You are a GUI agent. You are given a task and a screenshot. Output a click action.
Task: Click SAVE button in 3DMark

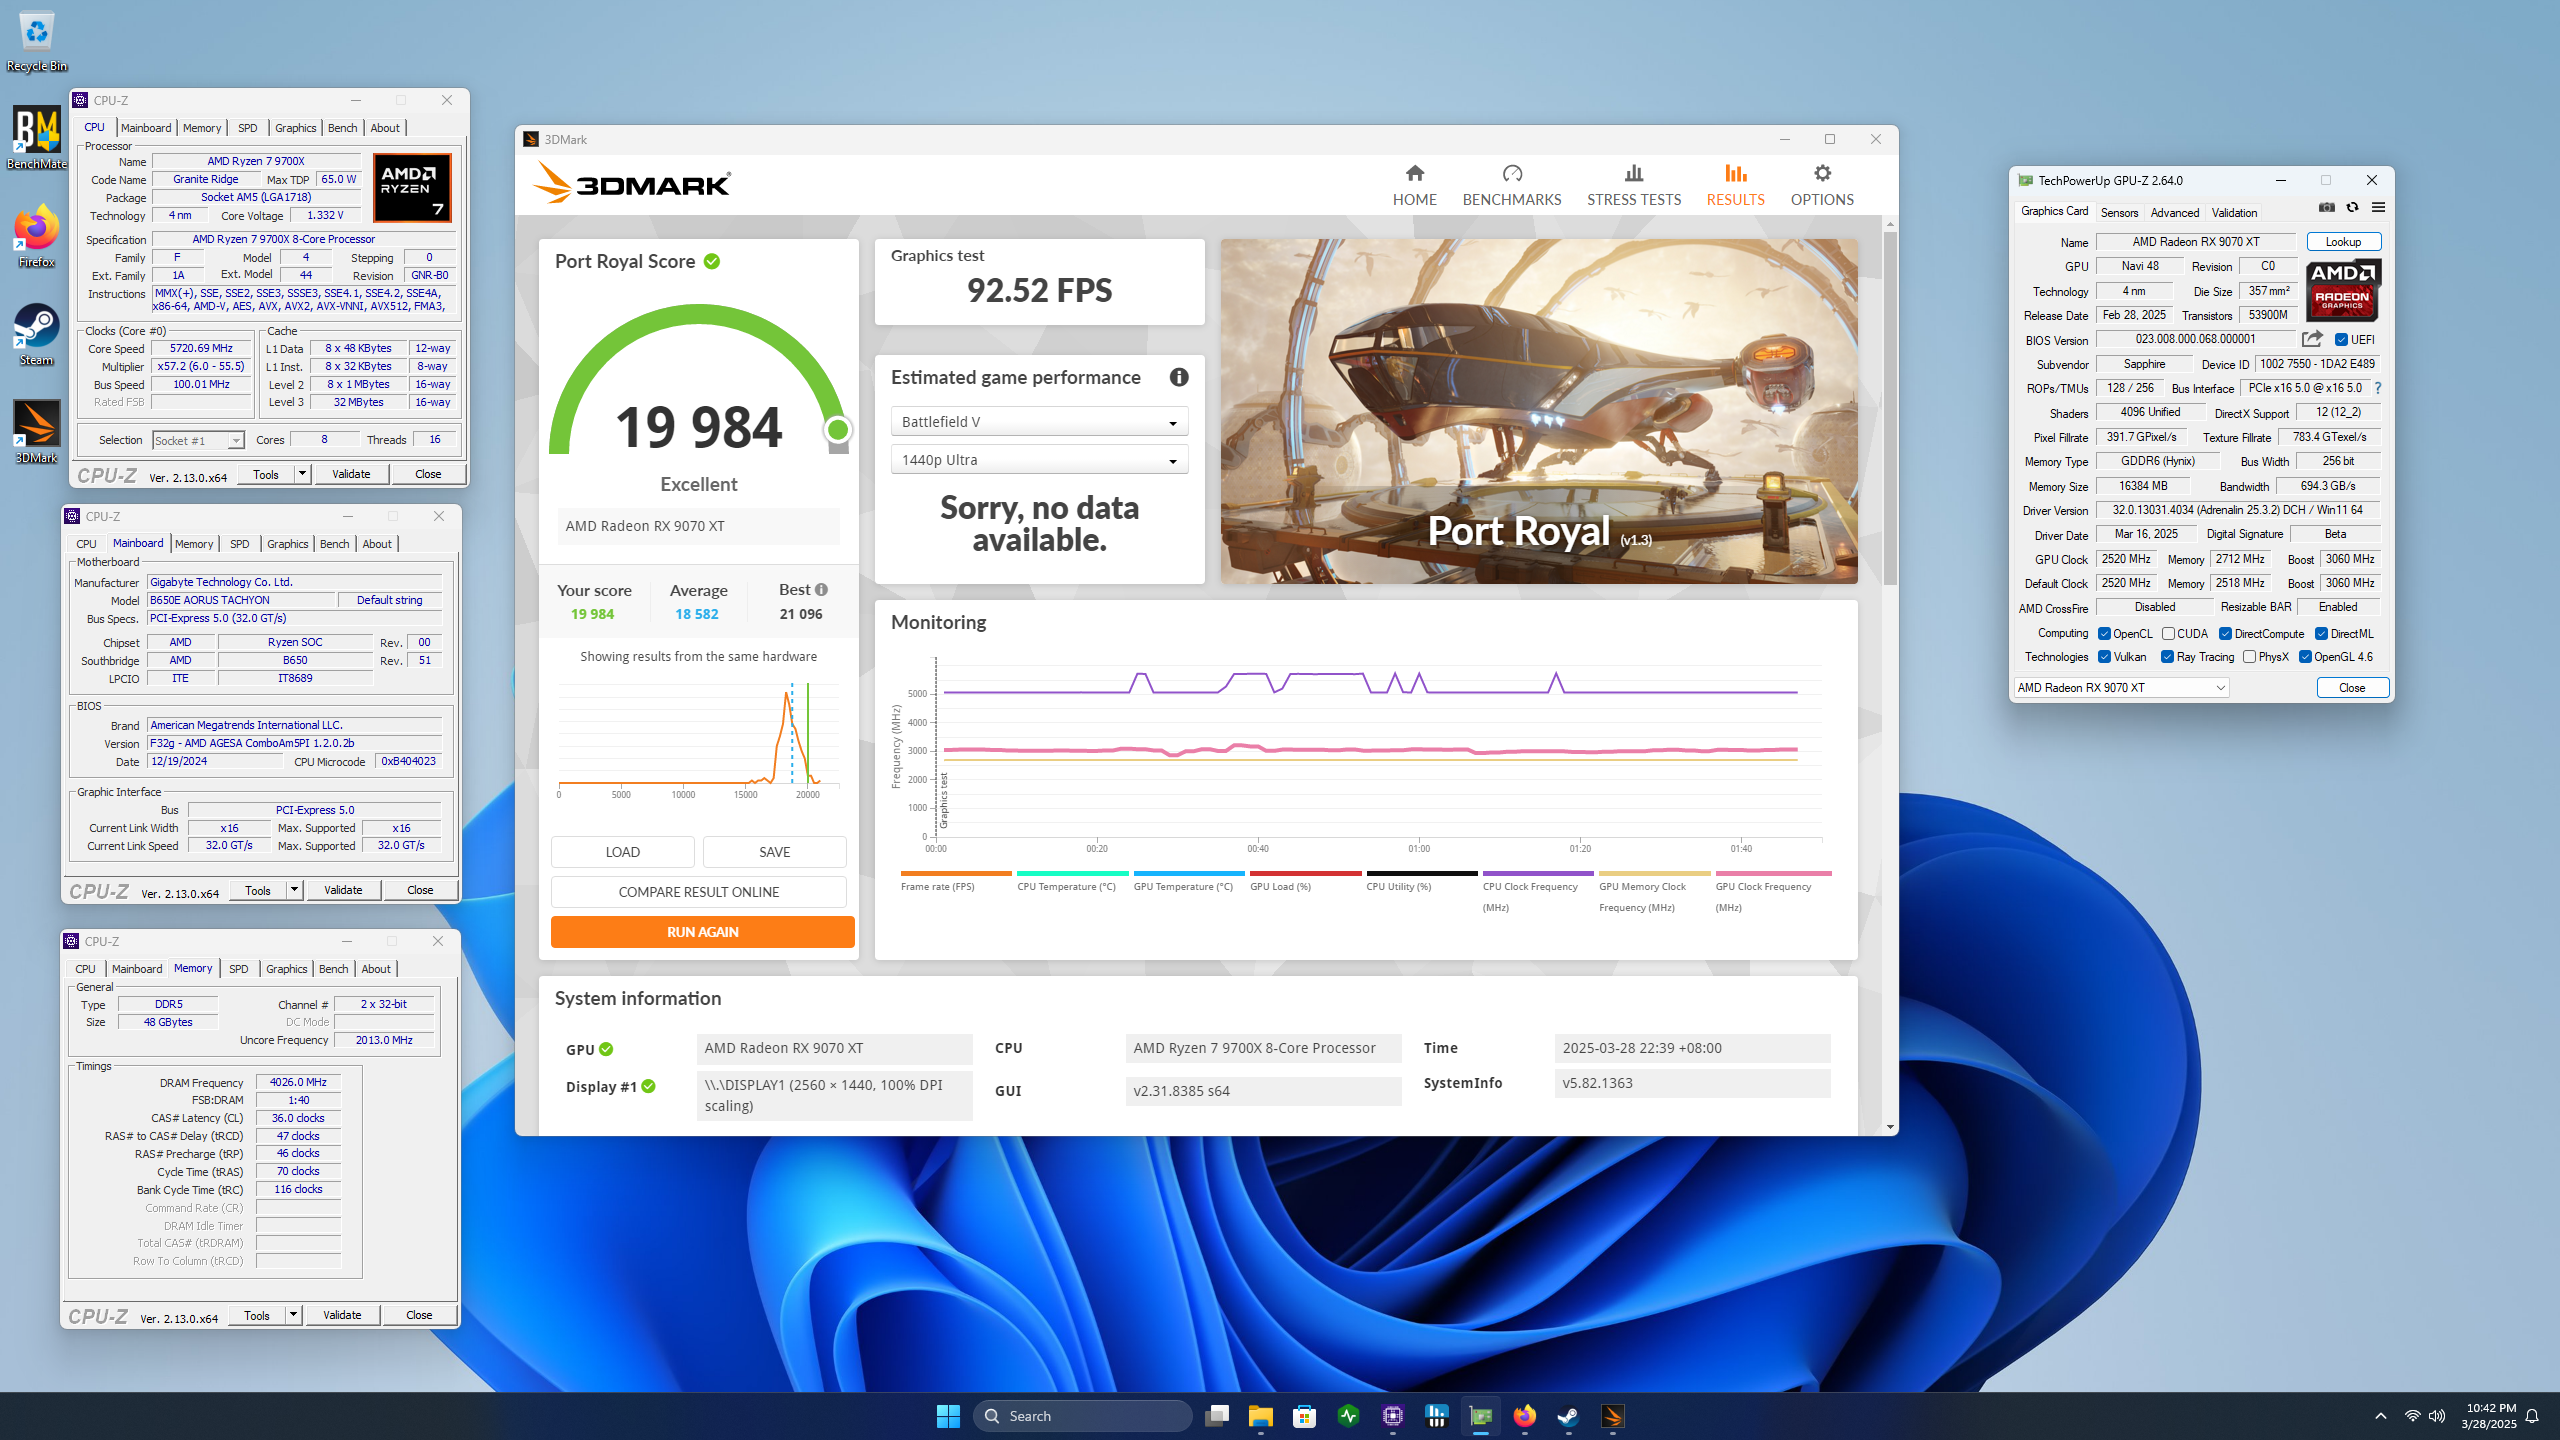click(774, 852)
